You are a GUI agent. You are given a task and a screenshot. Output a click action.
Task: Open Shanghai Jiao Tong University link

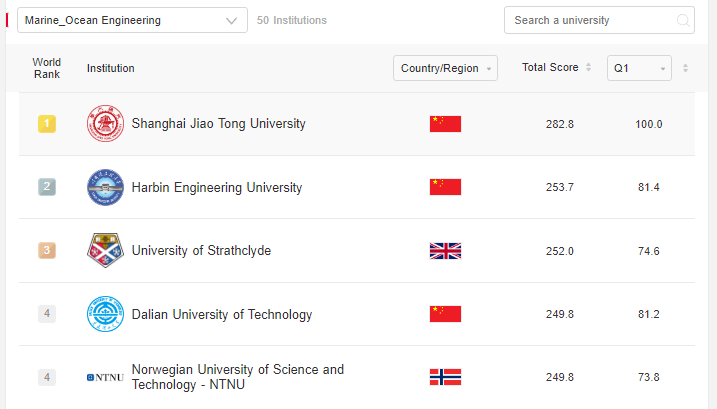(x=219, y=124)
